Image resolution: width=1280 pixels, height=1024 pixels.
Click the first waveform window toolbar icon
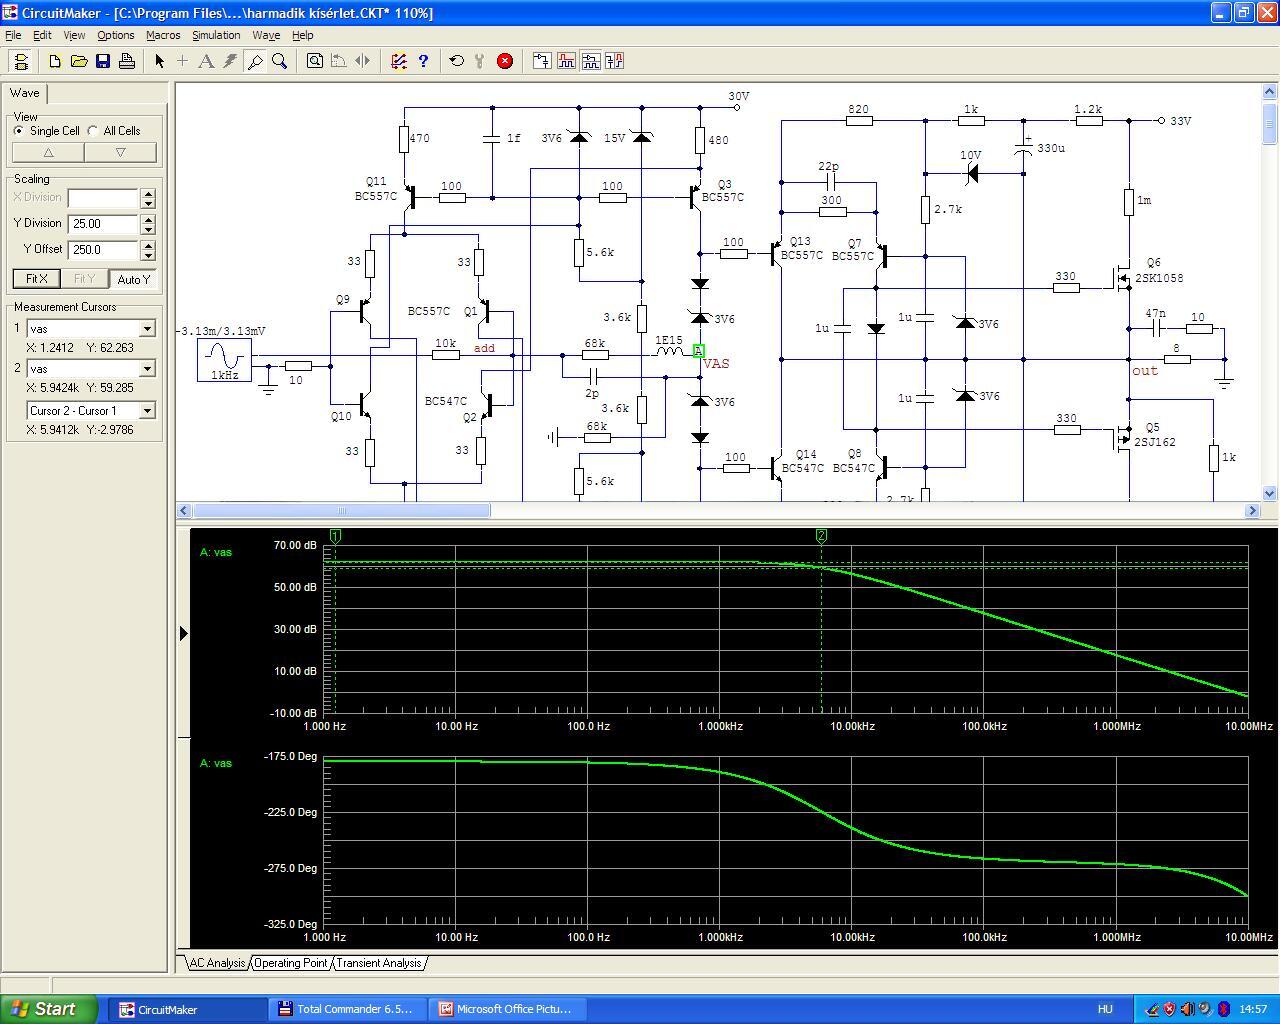(542, 61)
